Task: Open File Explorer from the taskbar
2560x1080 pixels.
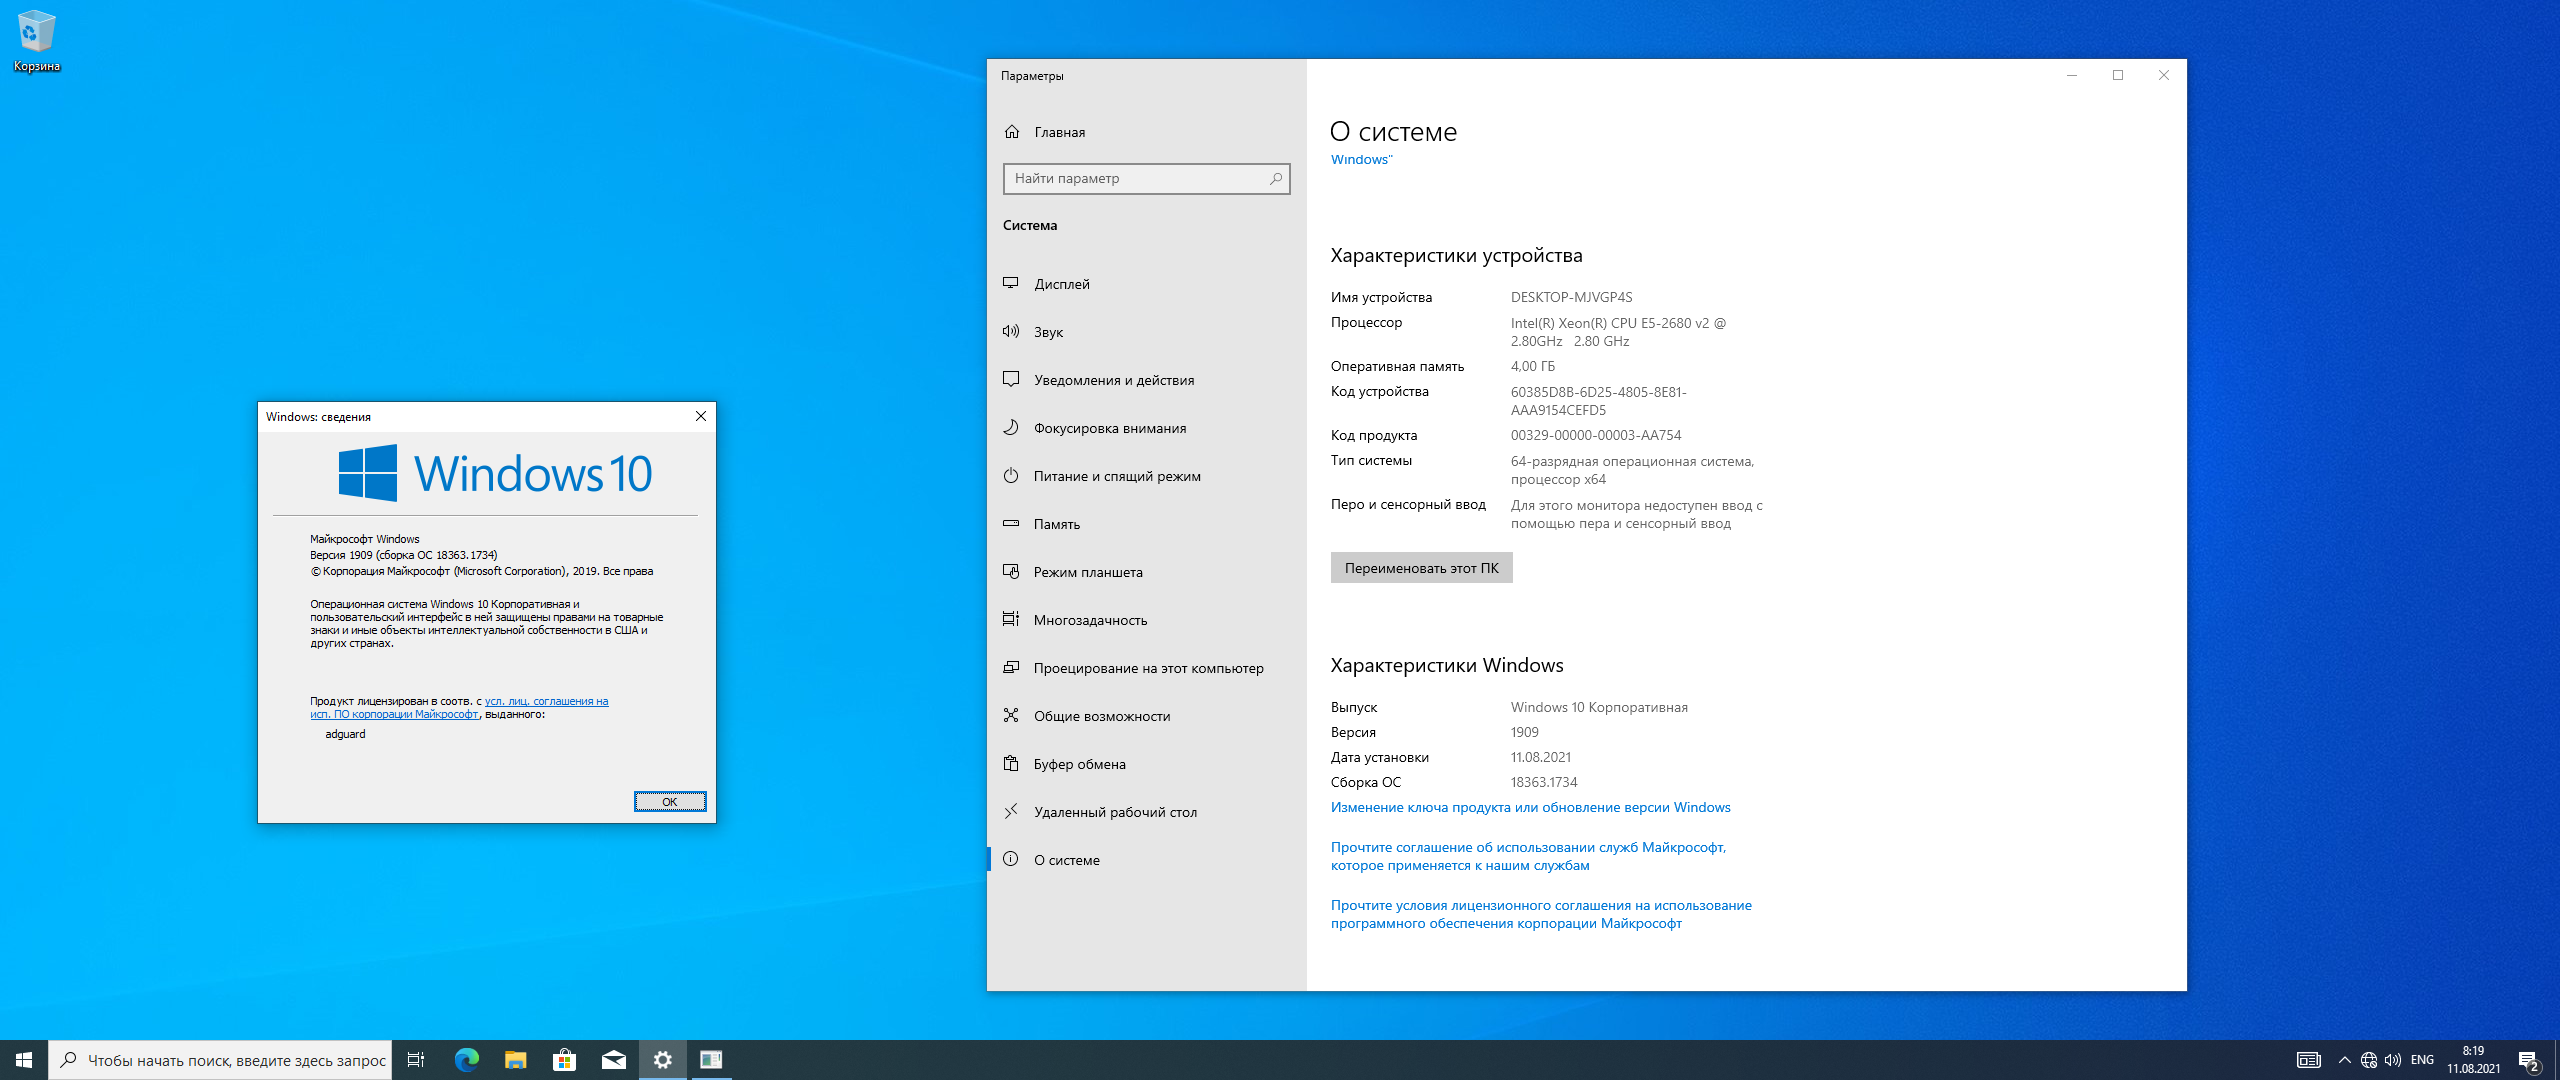Action: pos(515,1060)
